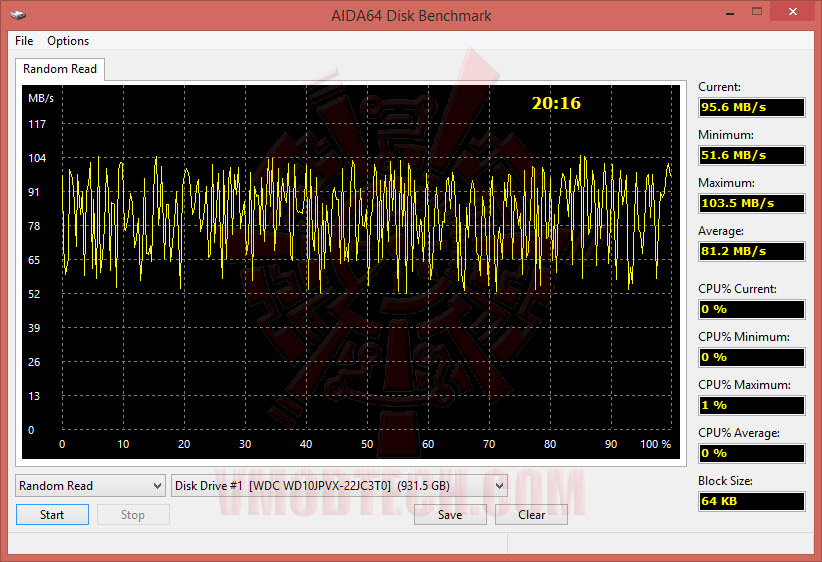Click the 0 x-axis label on graph
The height and width of the screenshot is (562, 822).
(x=62, y=444)
